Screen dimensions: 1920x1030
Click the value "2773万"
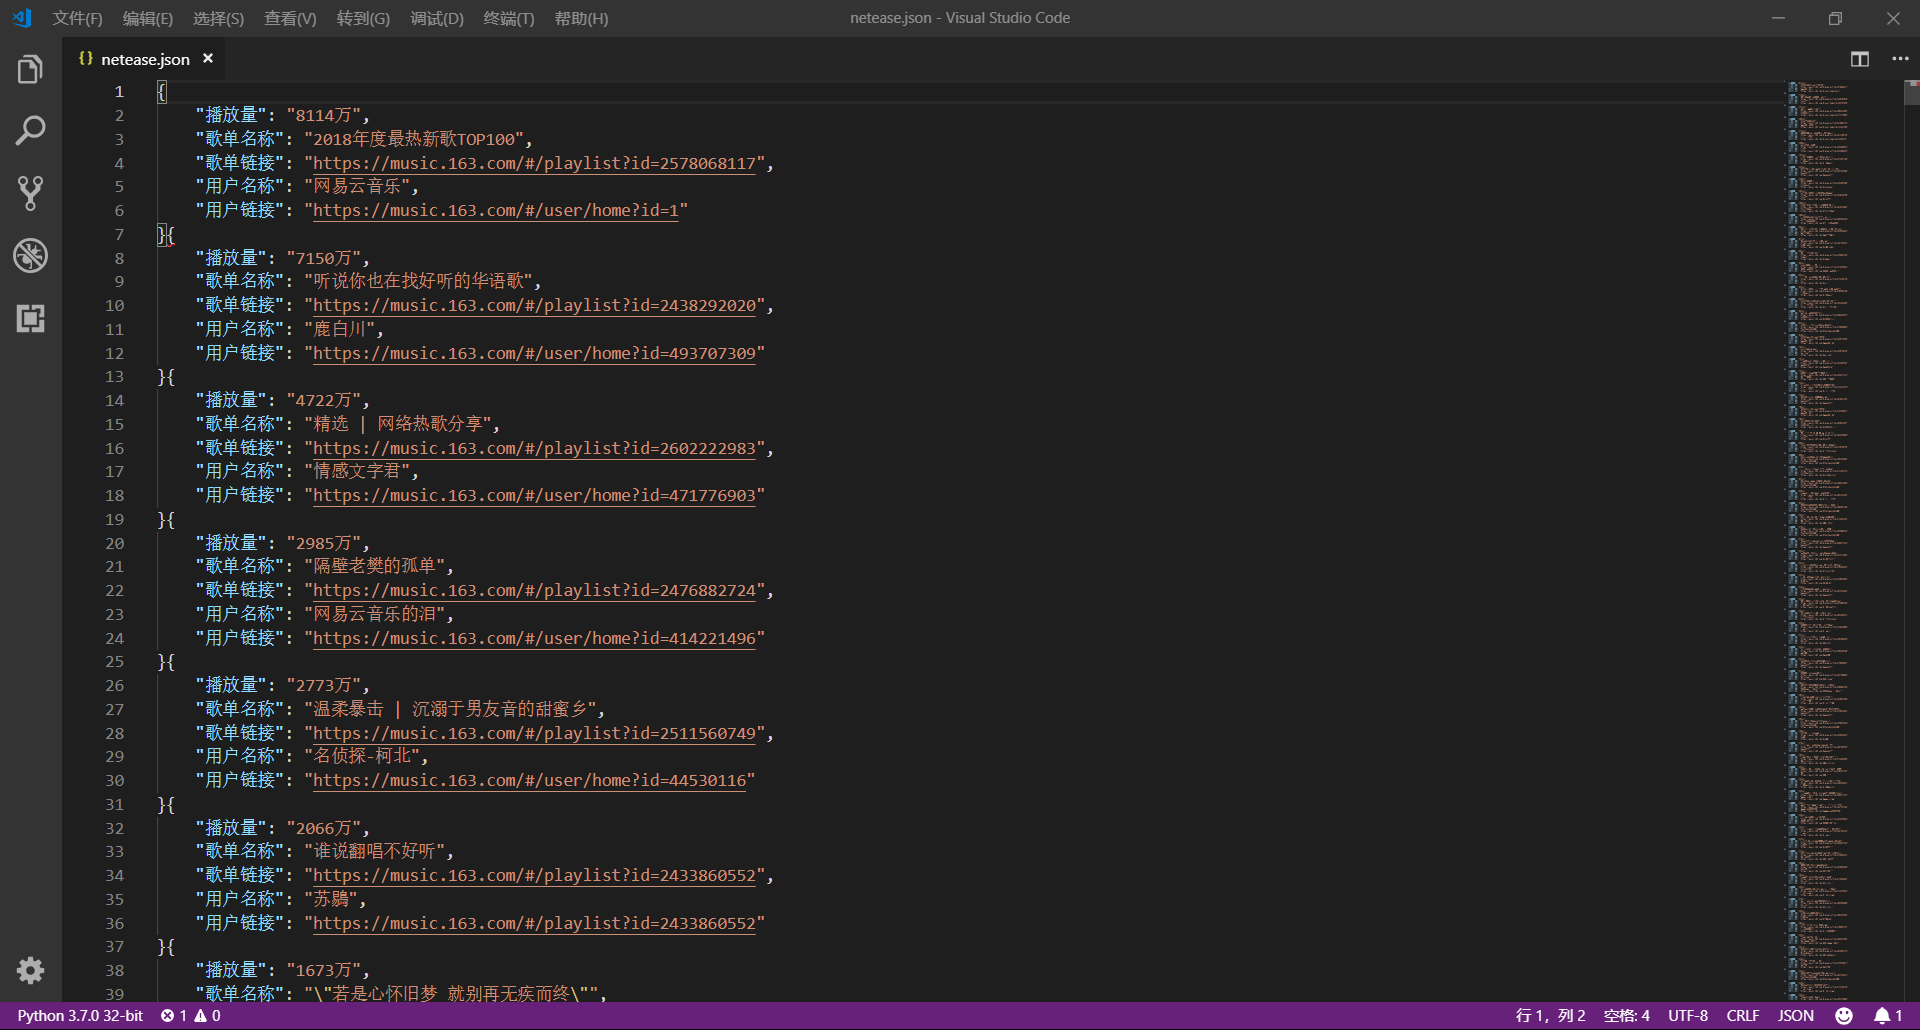point(323,685)
